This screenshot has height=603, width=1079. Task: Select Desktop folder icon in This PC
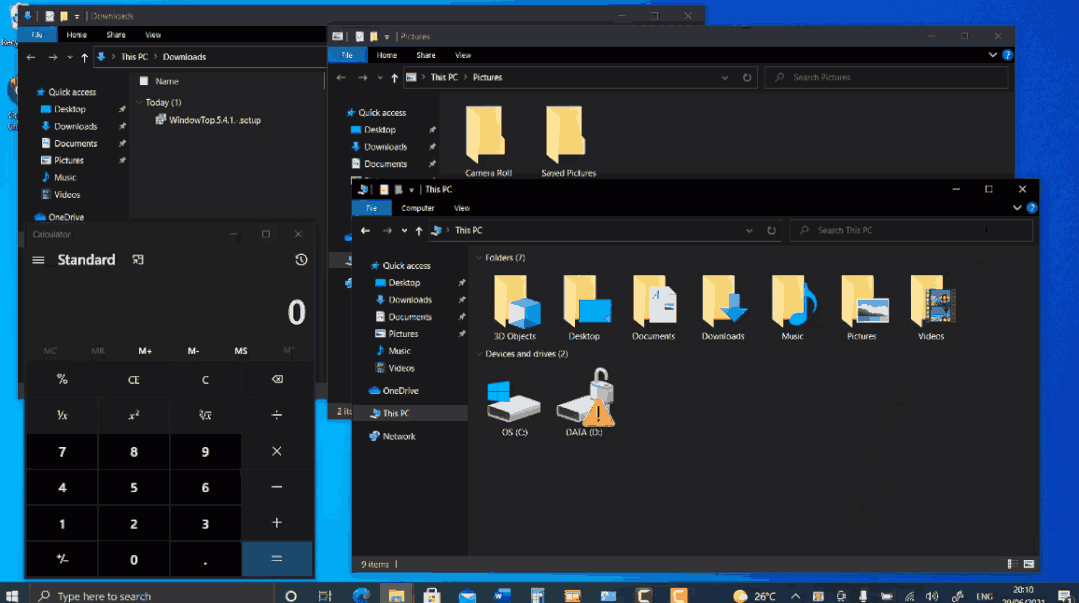[x=584, y=308]
